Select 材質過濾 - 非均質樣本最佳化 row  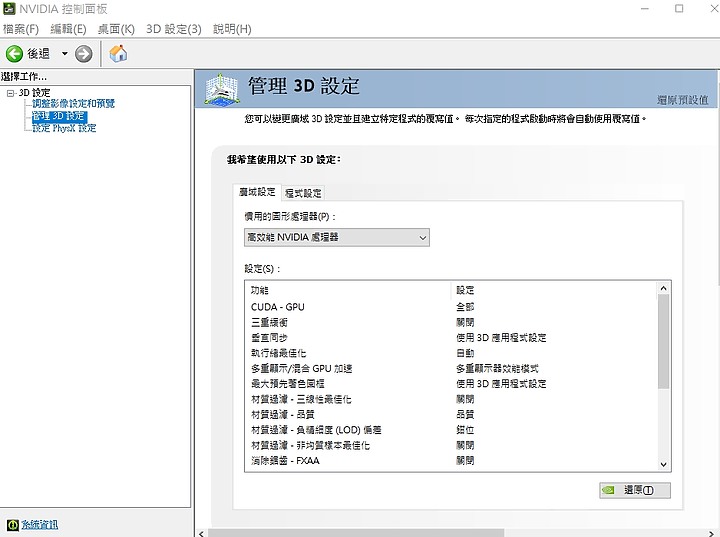(x=451, y=445)
